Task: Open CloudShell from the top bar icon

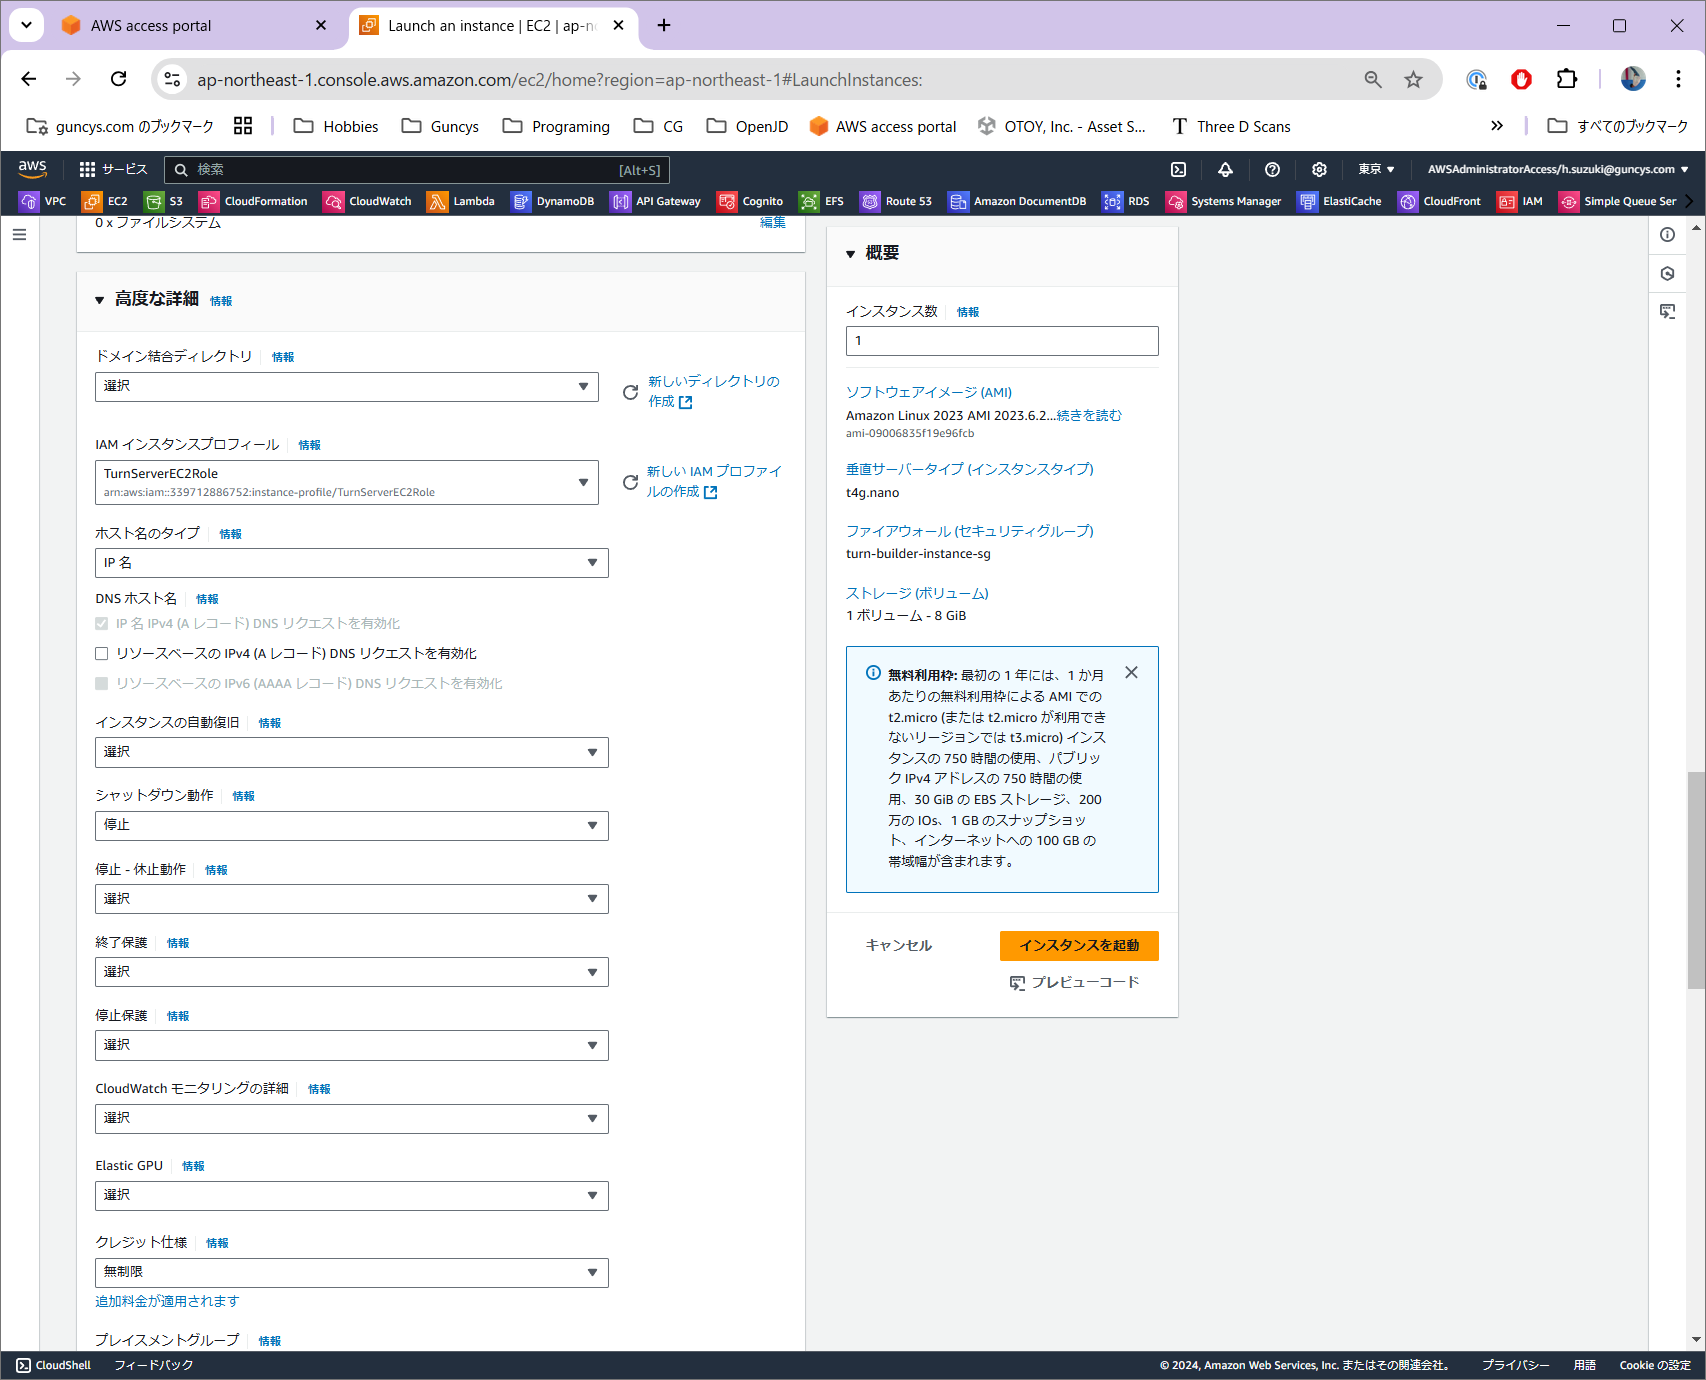Action: pos(1179,170)
